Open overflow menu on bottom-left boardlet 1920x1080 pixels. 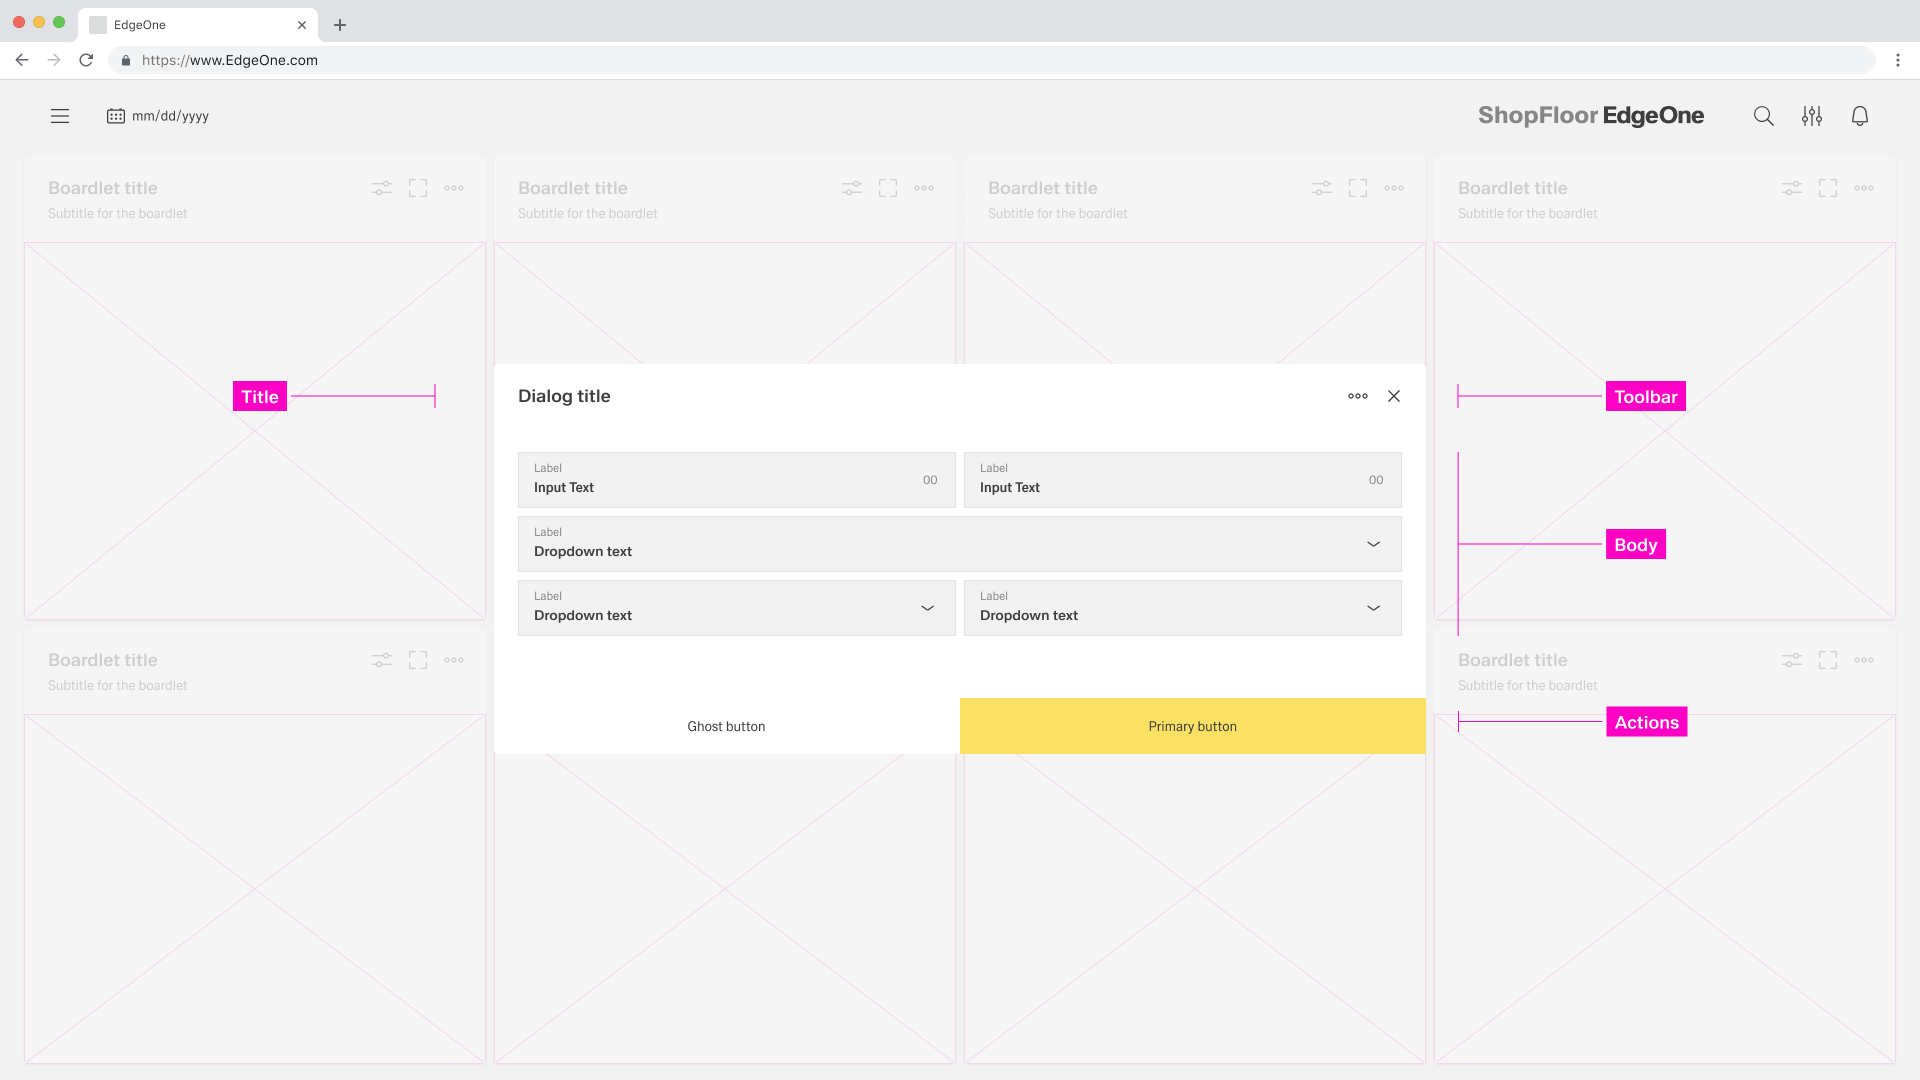454,660
